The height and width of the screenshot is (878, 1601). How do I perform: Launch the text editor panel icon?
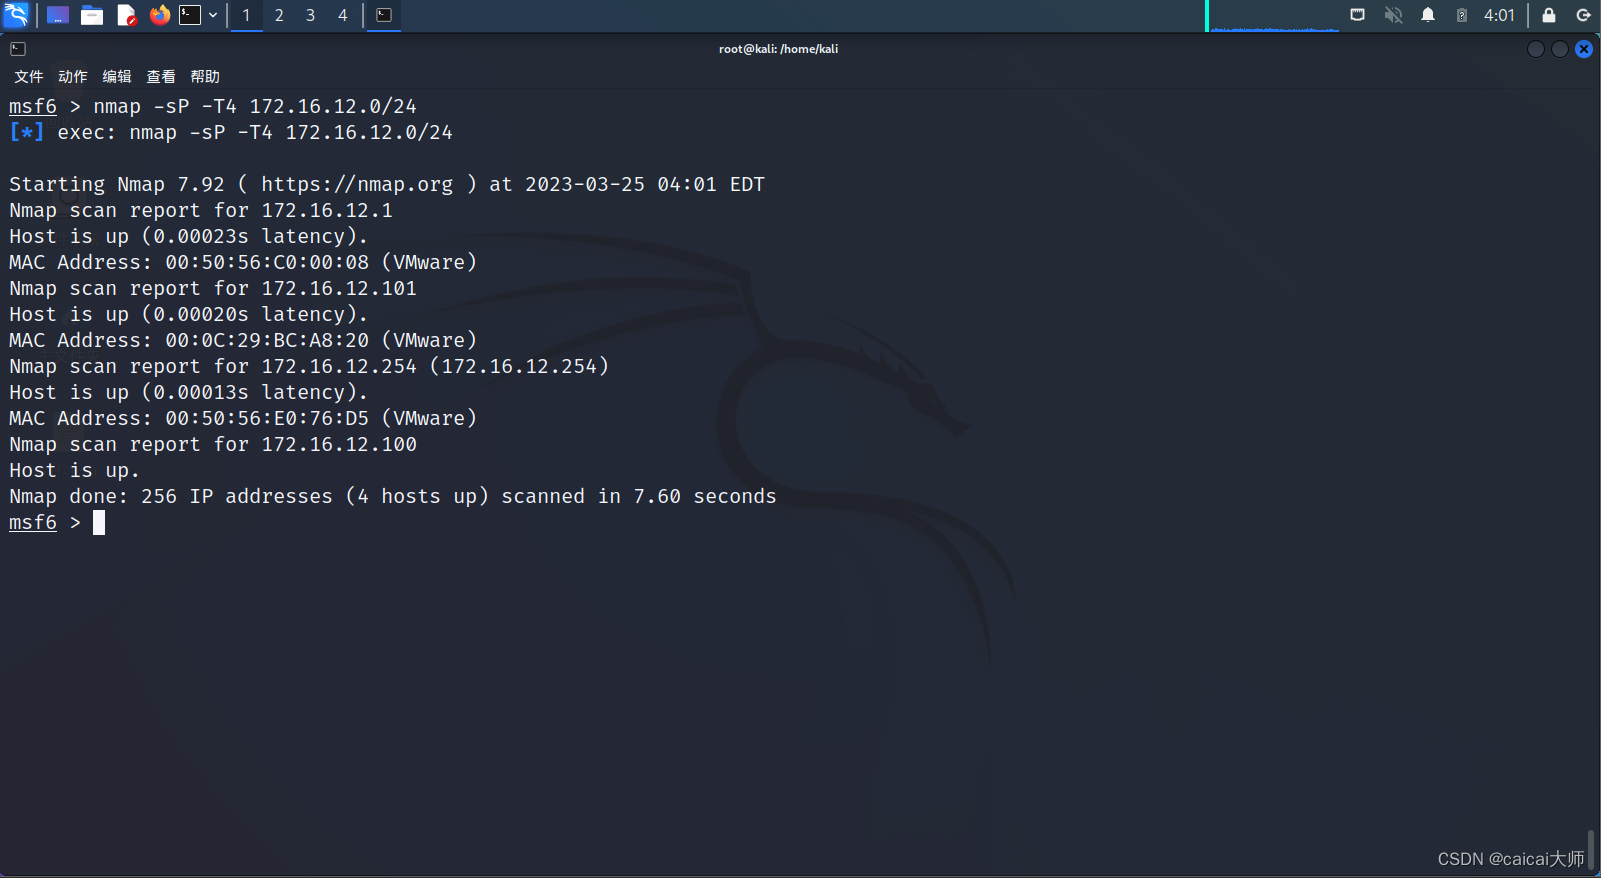126,15
